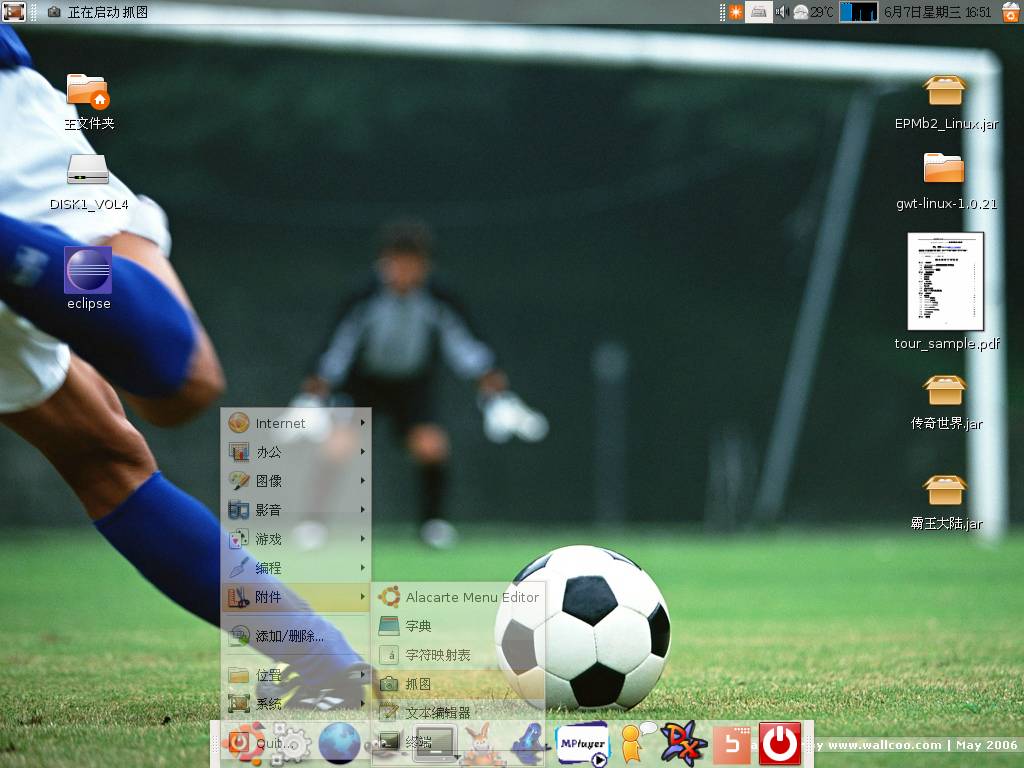Click the keyboard indicator applet in the panel
1024x768 pixels.
759,12
